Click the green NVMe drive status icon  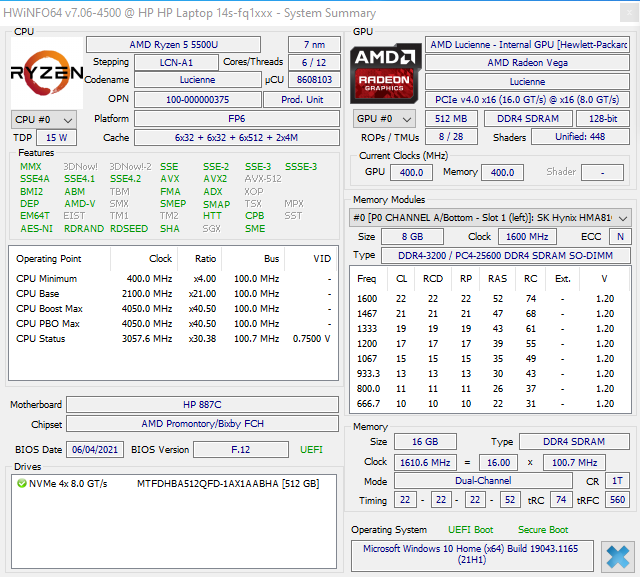[x=21, y=484]
